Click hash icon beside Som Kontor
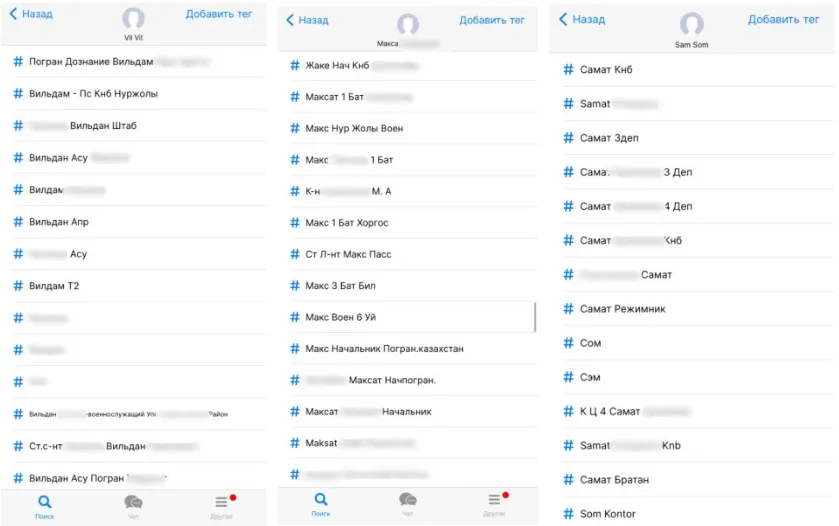Image resolution: width=839 pixels, height=526 pixels. tap(569, 514)
